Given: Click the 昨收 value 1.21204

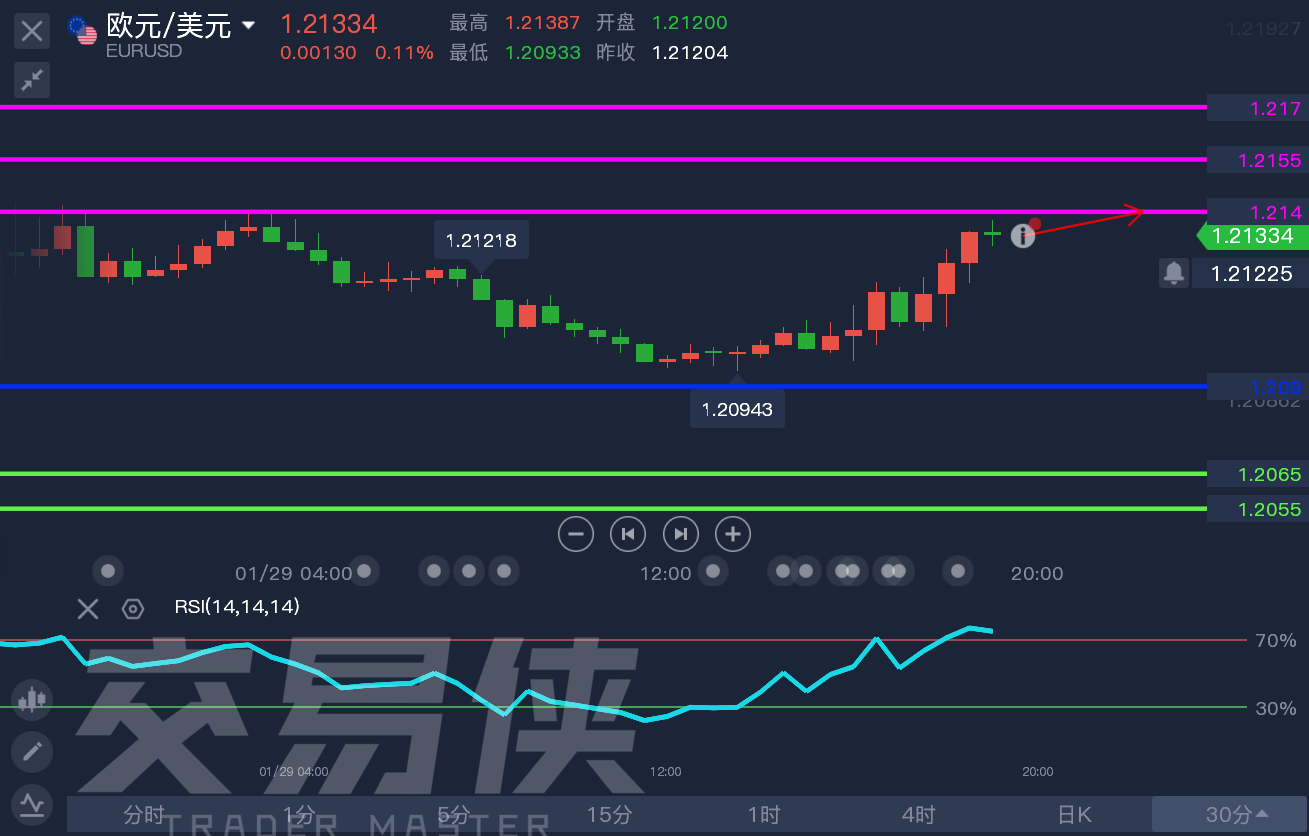Looking at the screenshot, I should click(690, 52).
